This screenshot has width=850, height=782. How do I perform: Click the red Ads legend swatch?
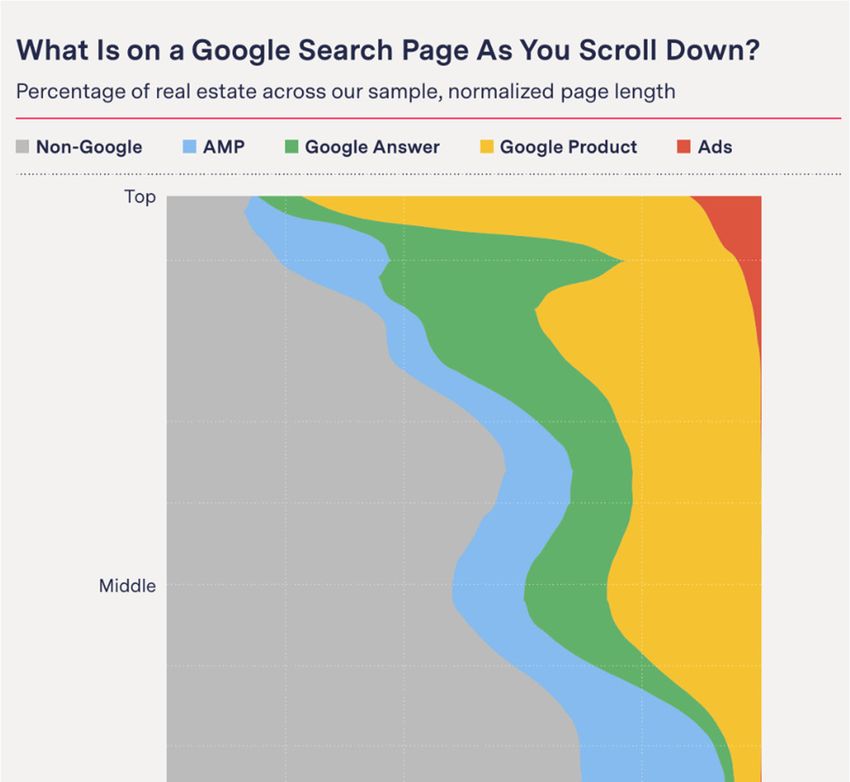[x=684, y=146]
